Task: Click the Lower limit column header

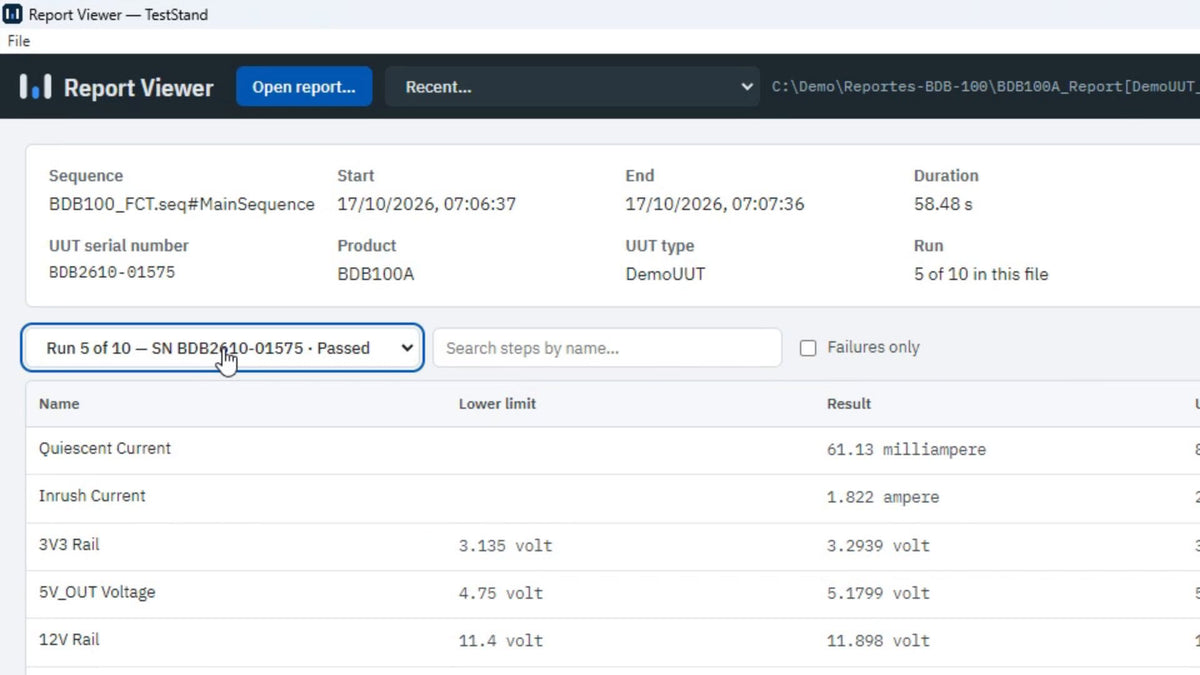Action: point(497,404)
